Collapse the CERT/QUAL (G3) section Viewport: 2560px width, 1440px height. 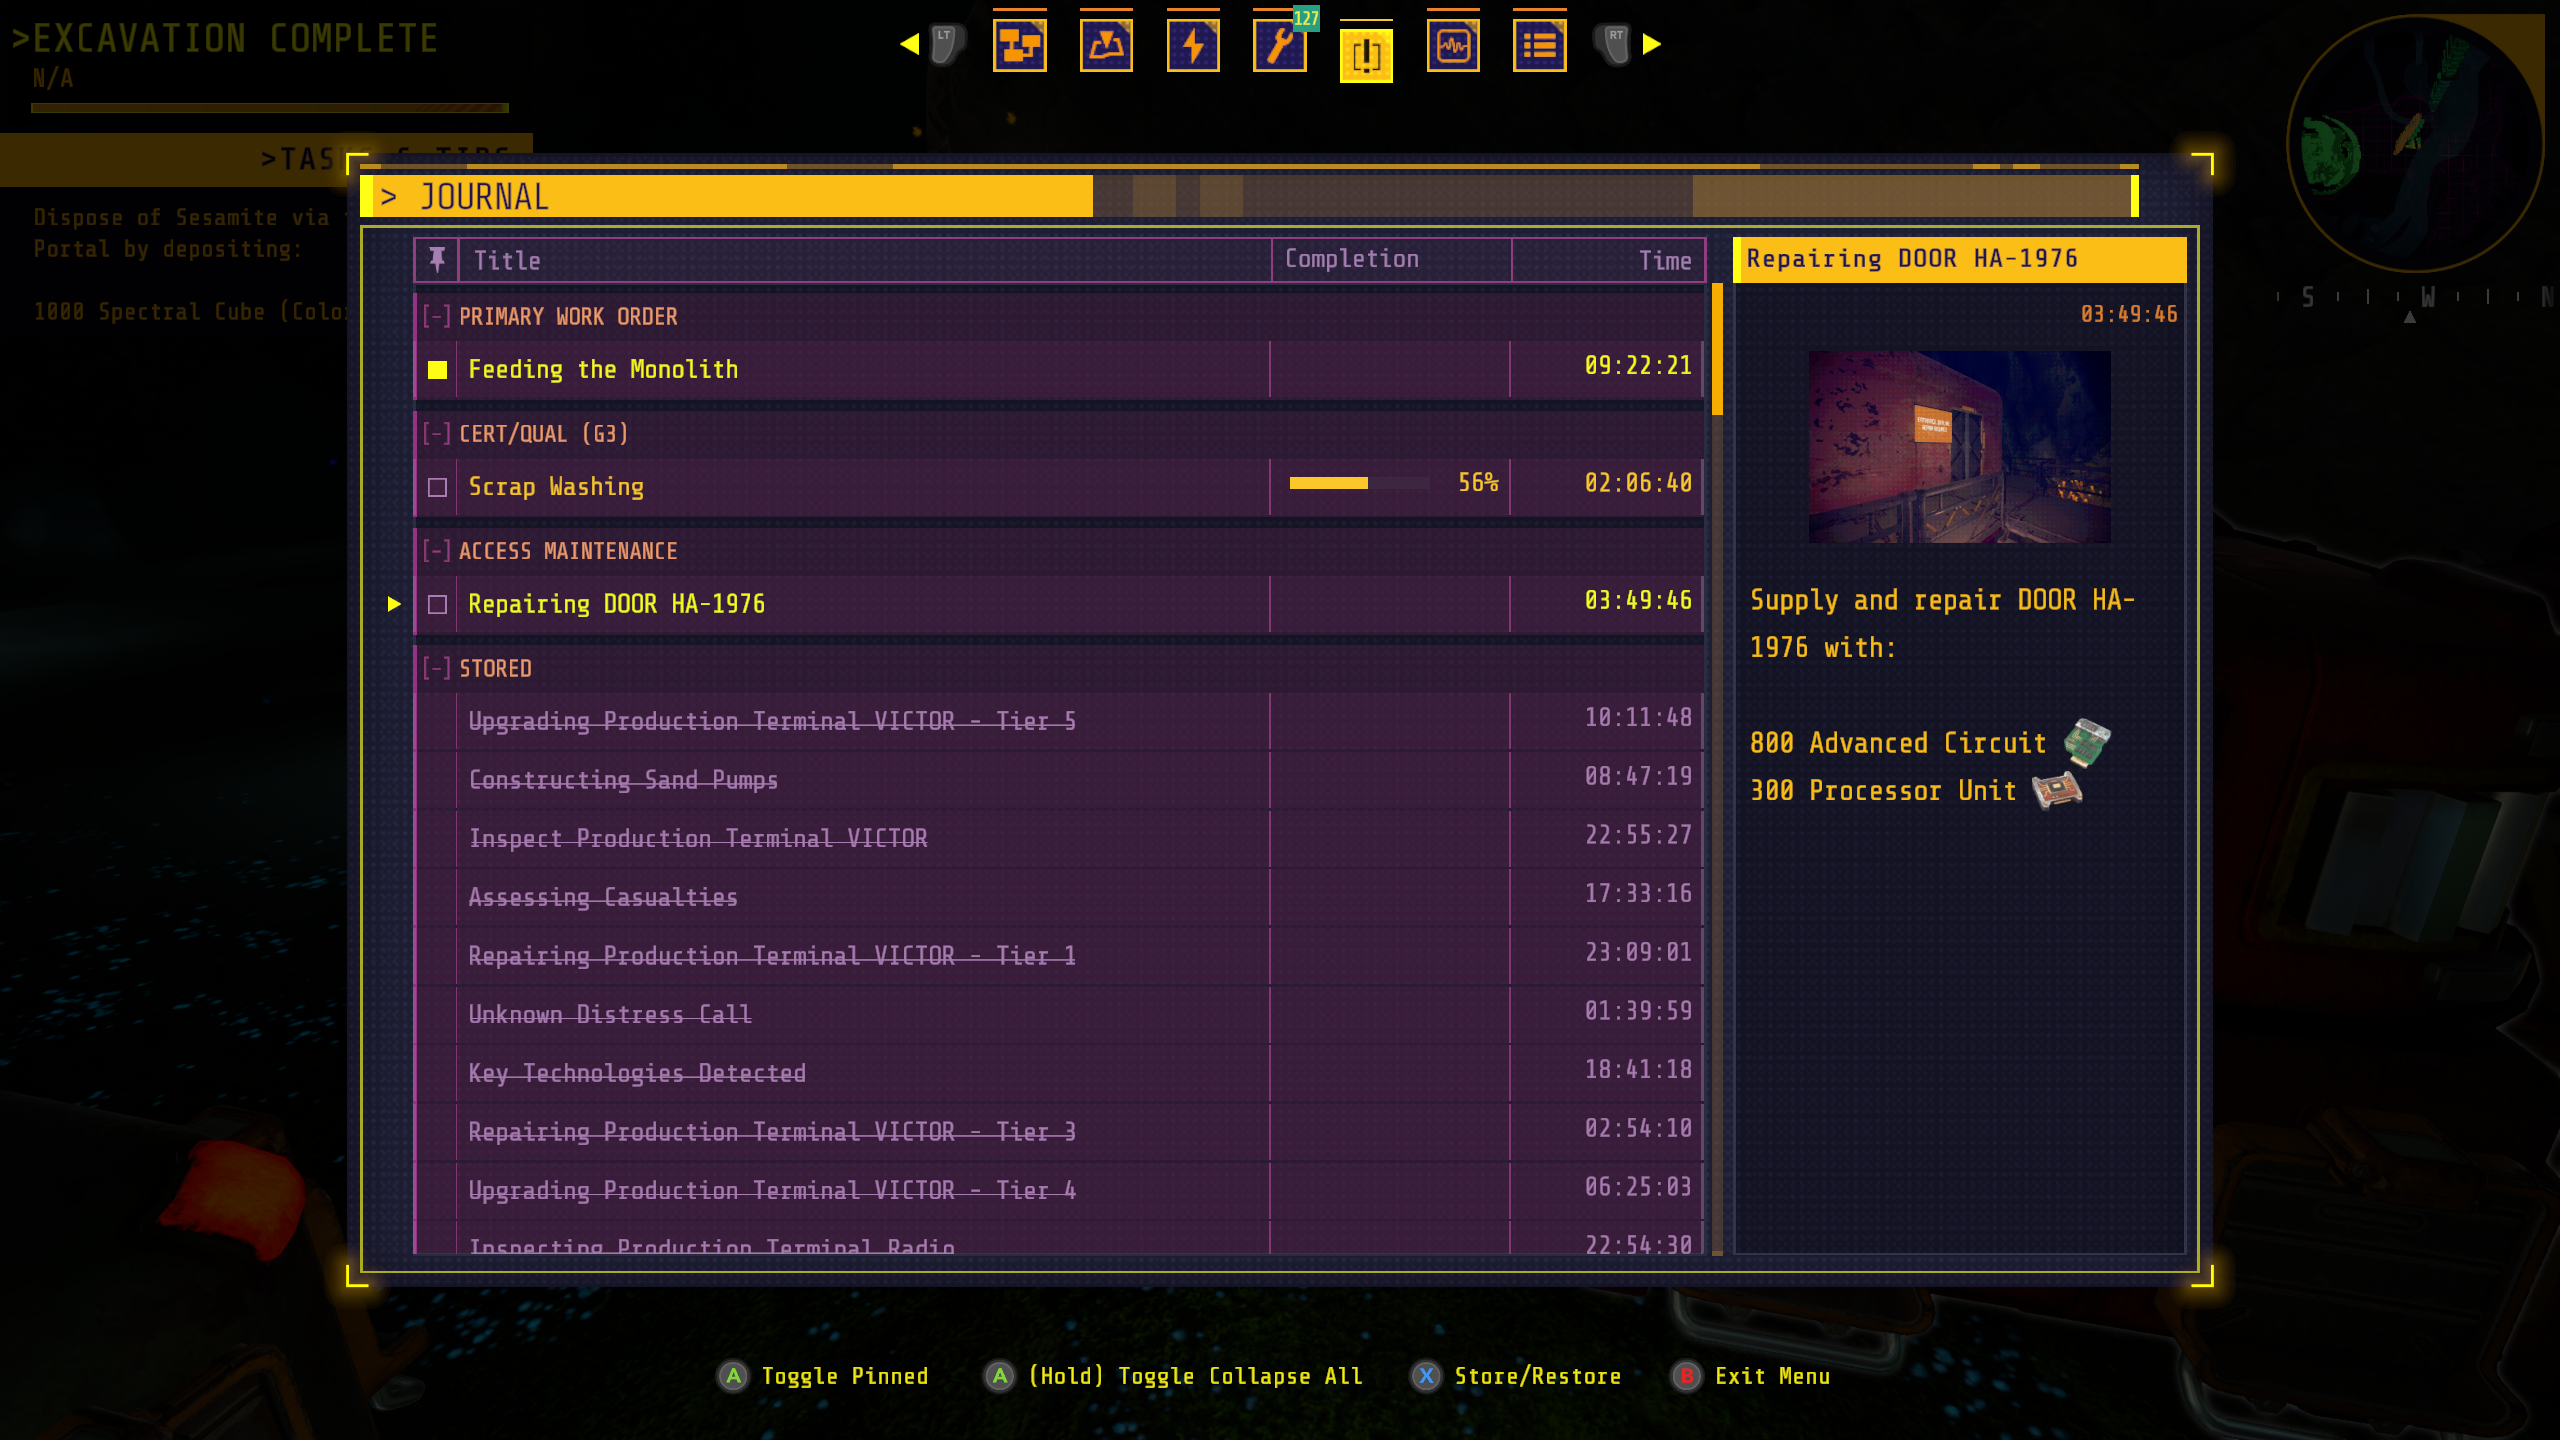[436, 434]
